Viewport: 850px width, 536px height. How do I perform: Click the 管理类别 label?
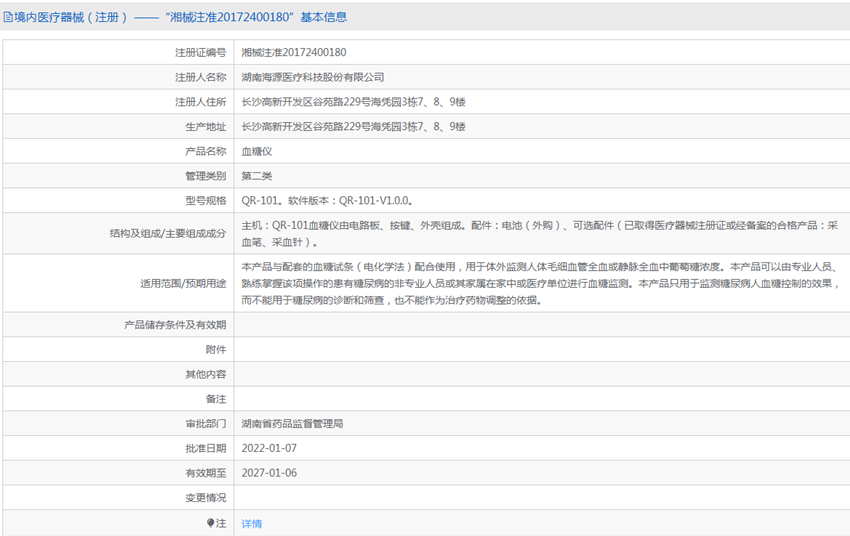pyautogui.click(x=205, y=176)
